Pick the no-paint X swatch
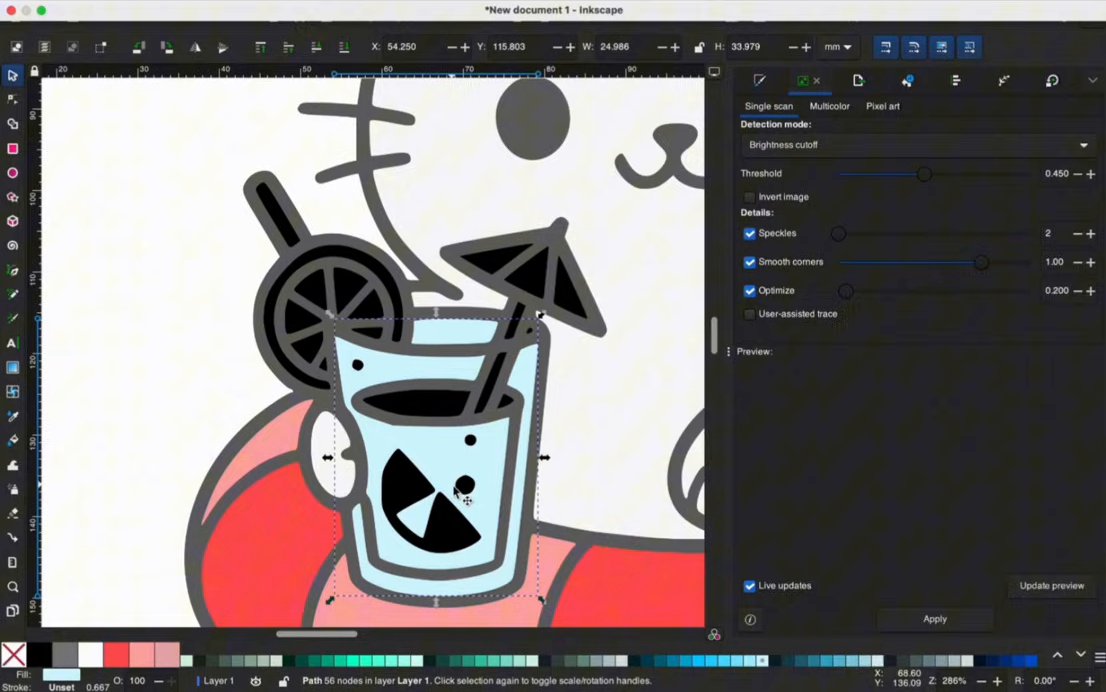 click(x=13, y=655)
